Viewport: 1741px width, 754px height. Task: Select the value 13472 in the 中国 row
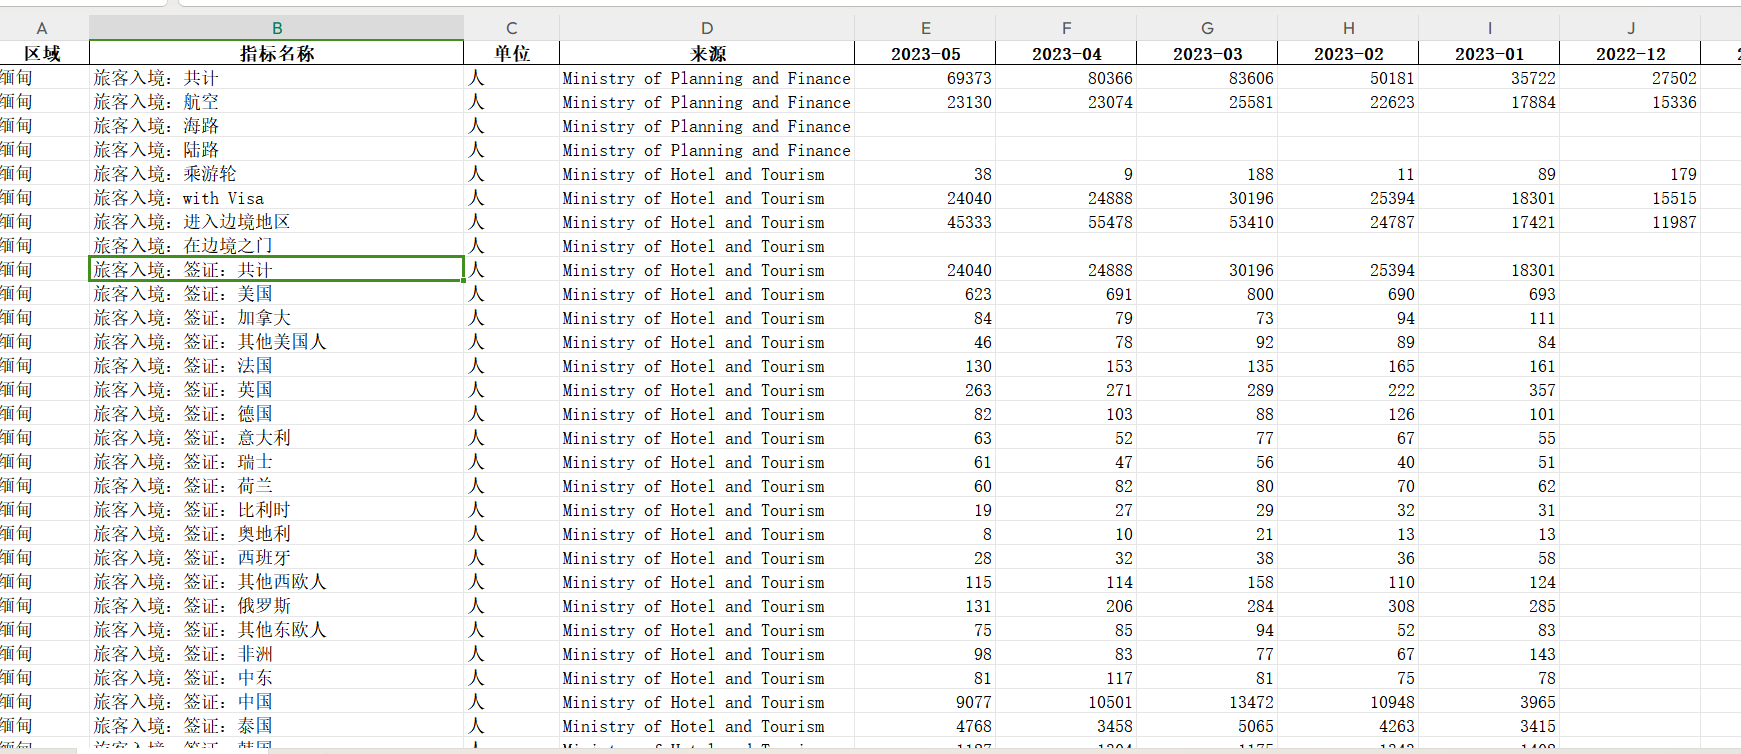point(1207,701)
